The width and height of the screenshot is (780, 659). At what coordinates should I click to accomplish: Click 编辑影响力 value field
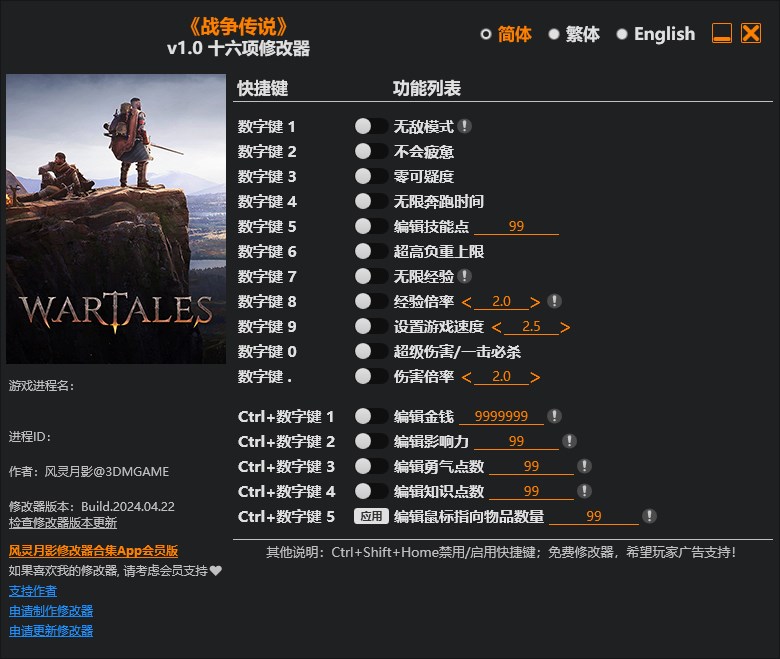coord(516,441)
